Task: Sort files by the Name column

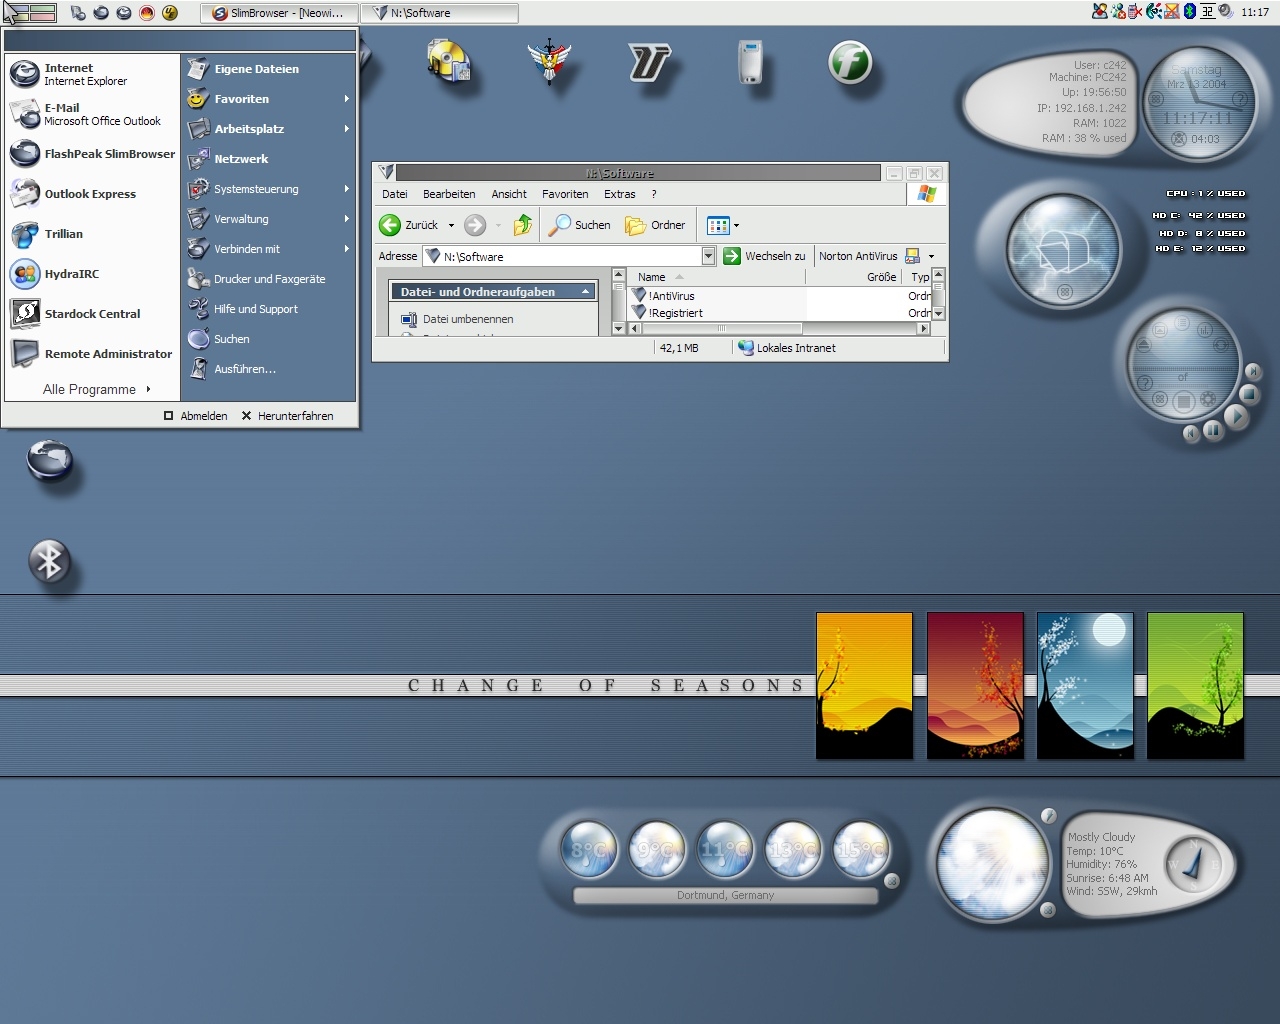Action: (x=717, y=277)
